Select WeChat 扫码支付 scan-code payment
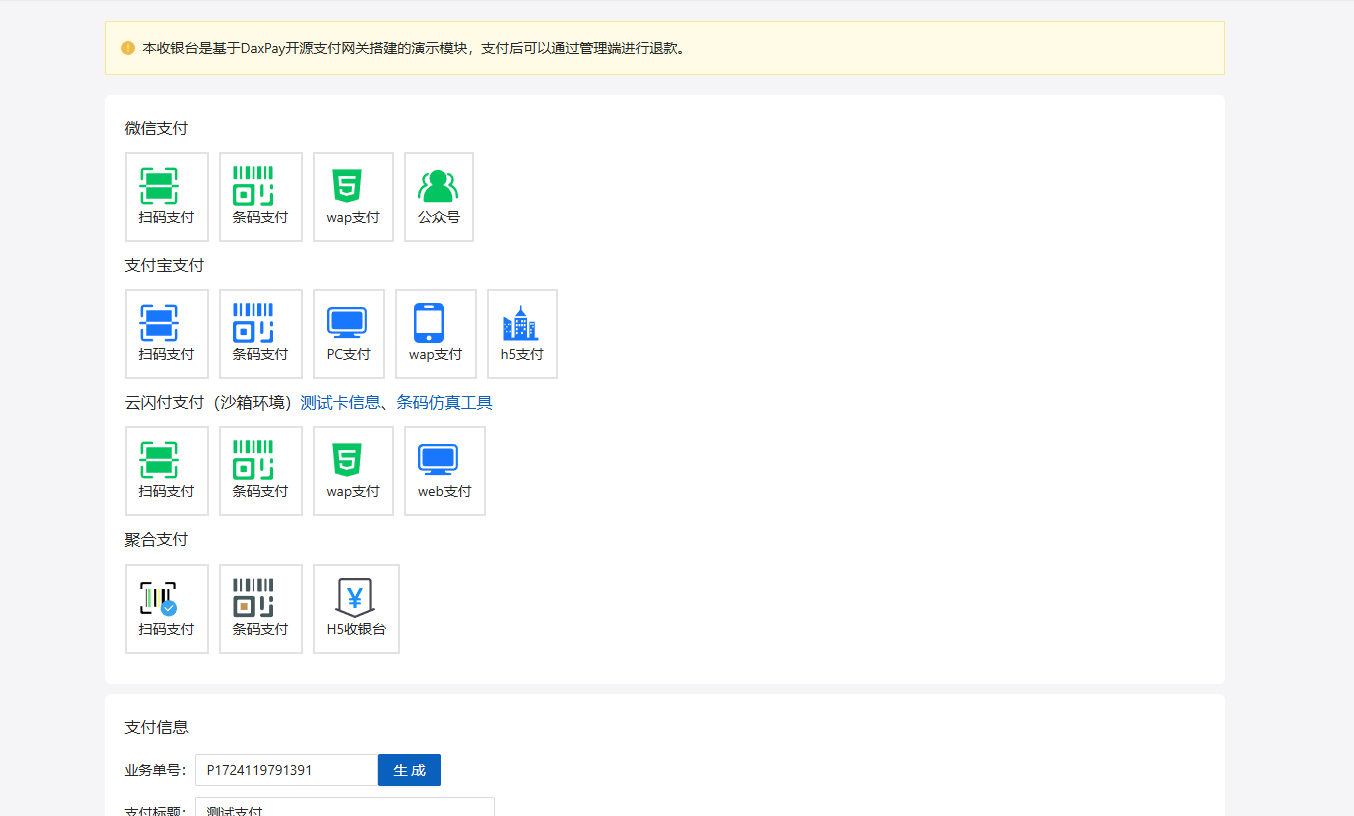Screen dimensions: 1354x816 click(167, 197)
